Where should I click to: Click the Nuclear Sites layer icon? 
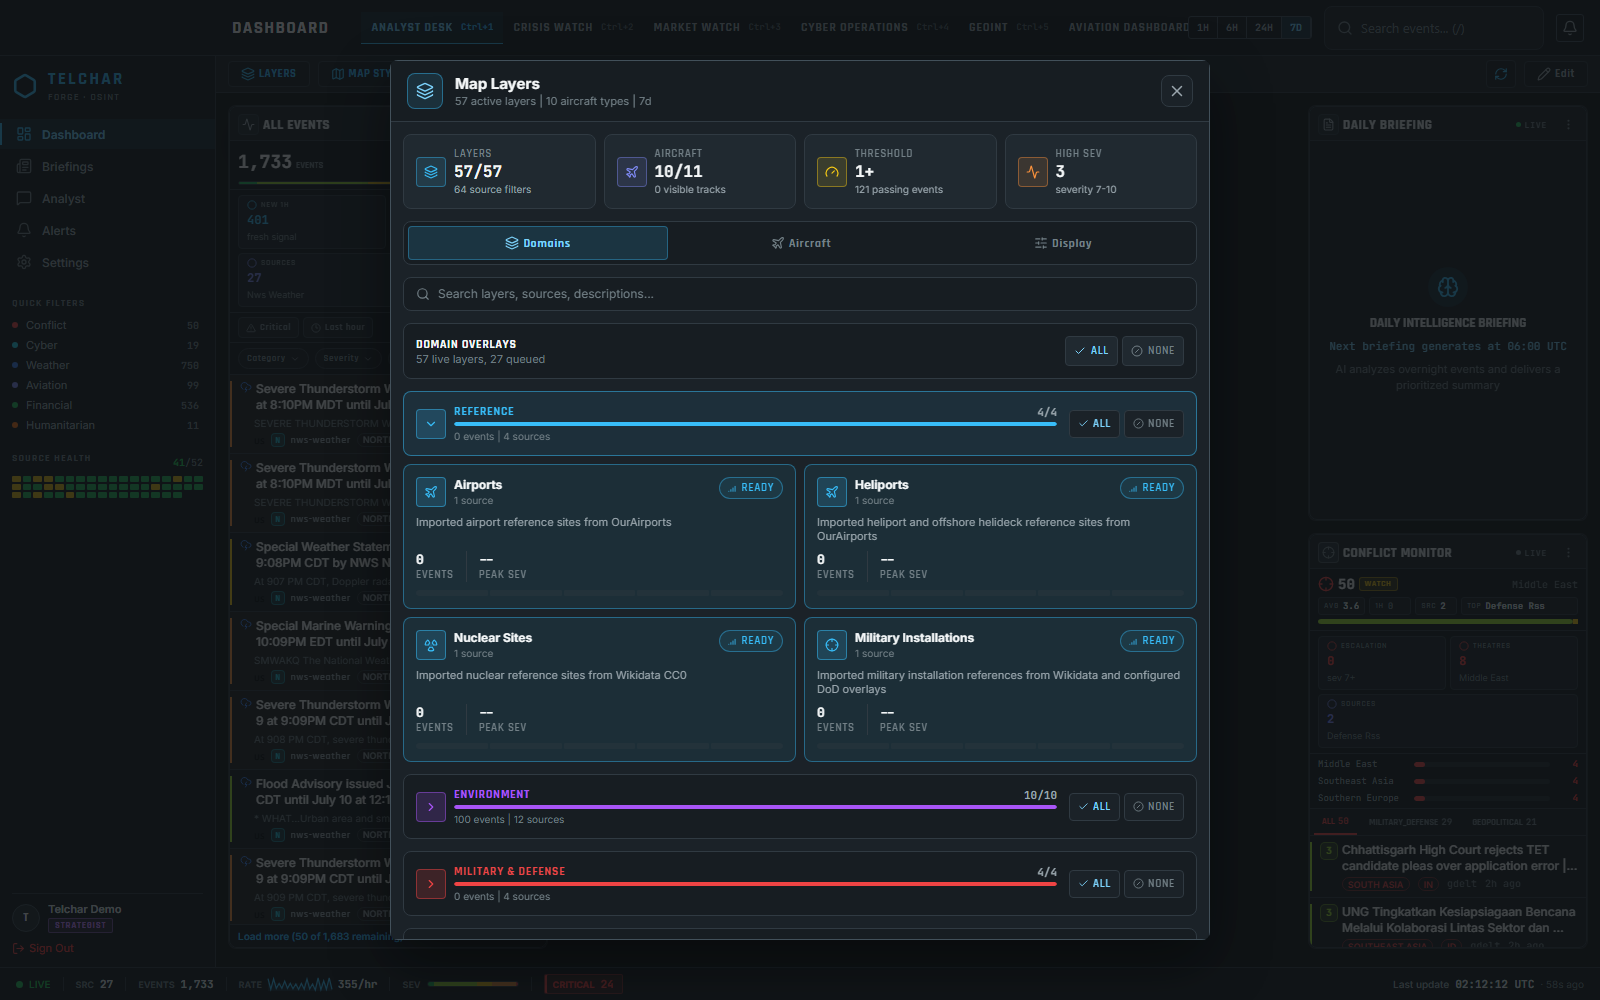pyautogui.click(x=431, y=645)
